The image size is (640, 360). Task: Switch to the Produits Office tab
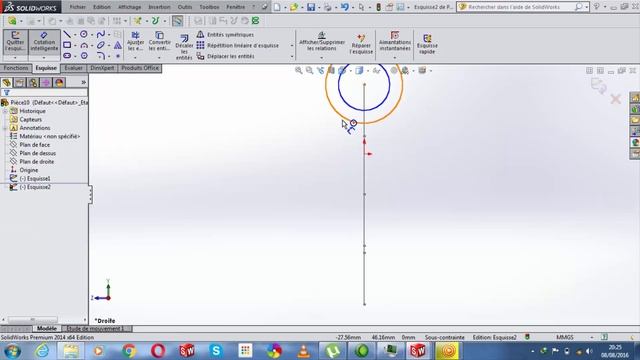pos(140,68)
